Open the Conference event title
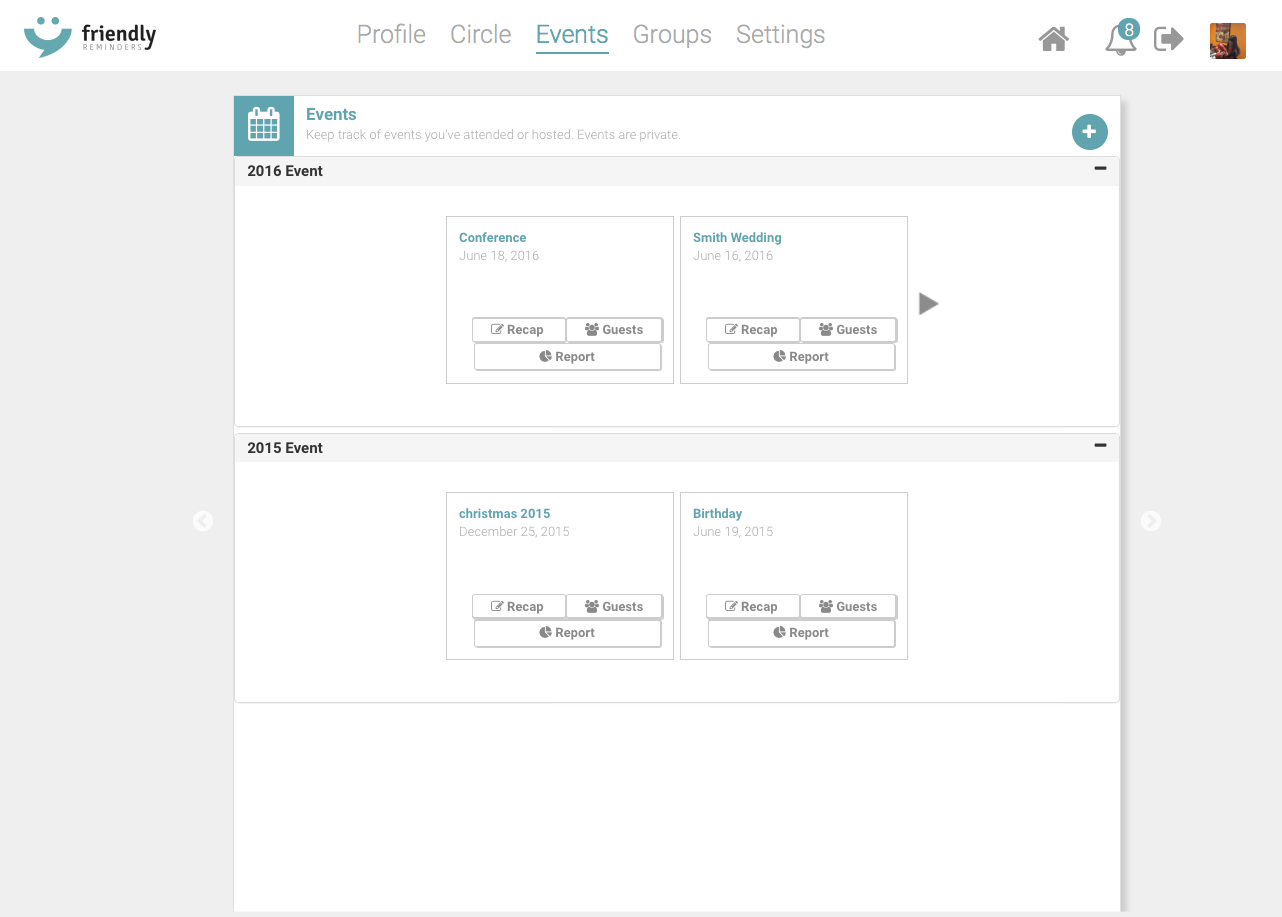The height and width of the screenshot is (917, 1282). (492, 238)
